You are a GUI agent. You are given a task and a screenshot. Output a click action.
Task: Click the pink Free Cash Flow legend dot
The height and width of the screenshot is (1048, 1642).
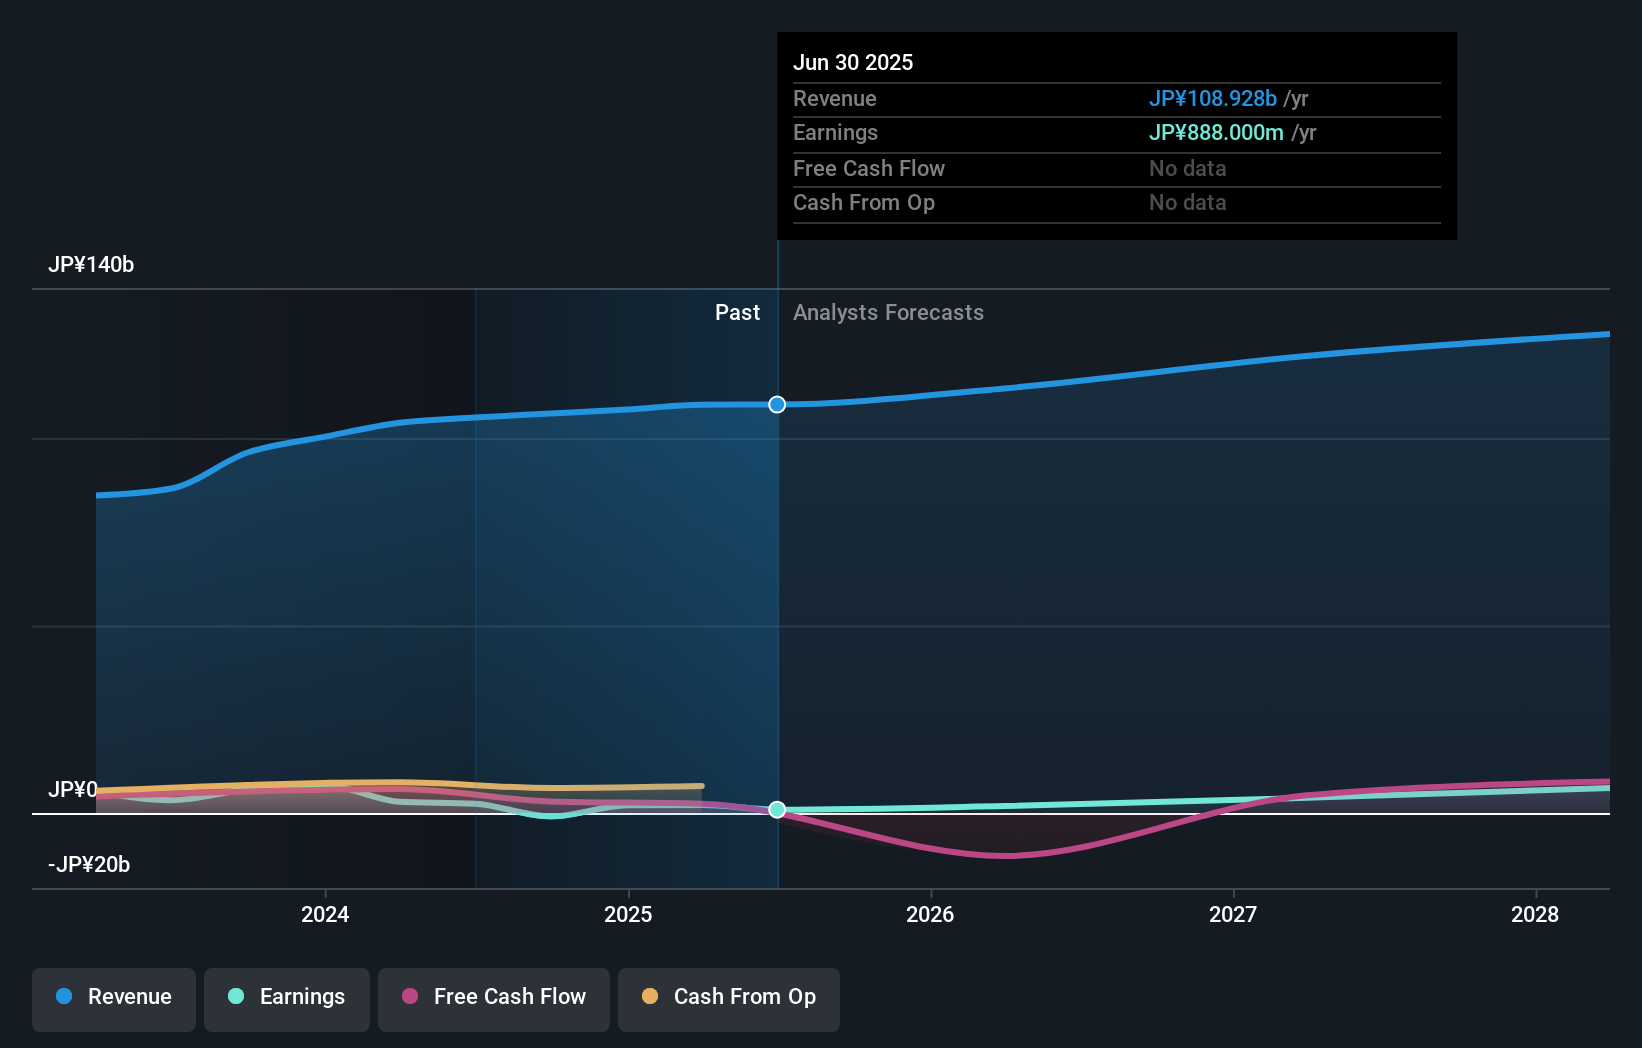point(411,996)
